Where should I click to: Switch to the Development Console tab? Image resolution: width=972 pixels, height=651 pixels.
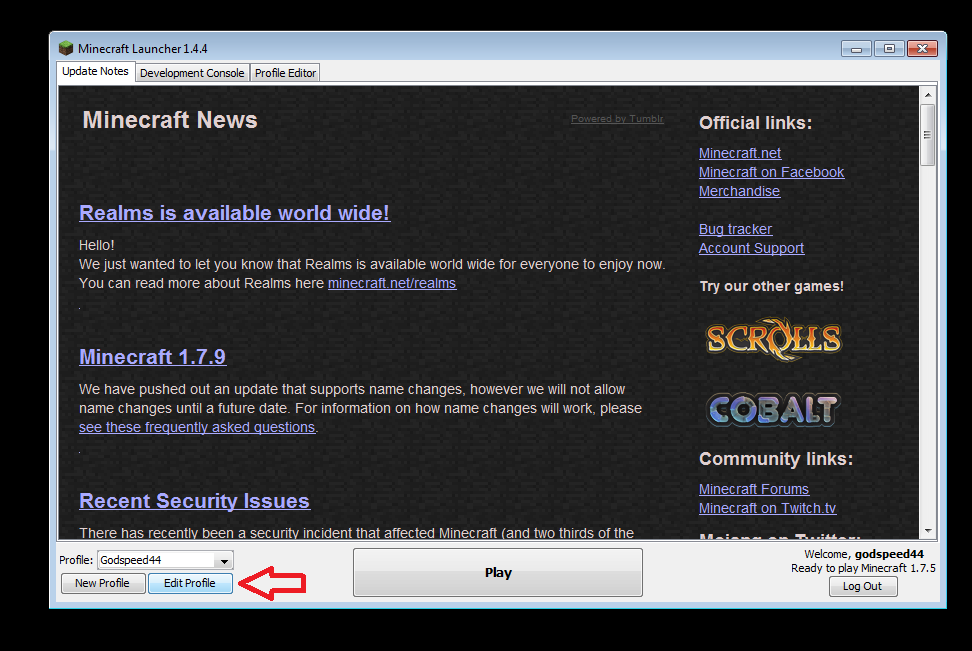coord(192,73)
